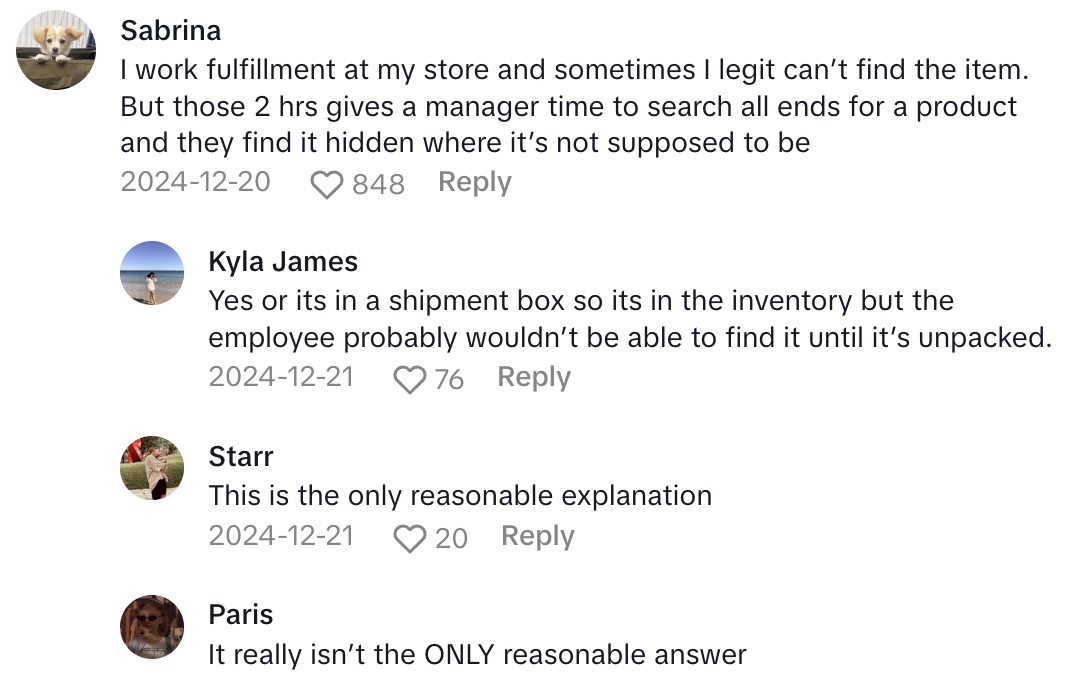
Task: Open Sabrina's puppy profile picture
Action: tap(57, 51)
